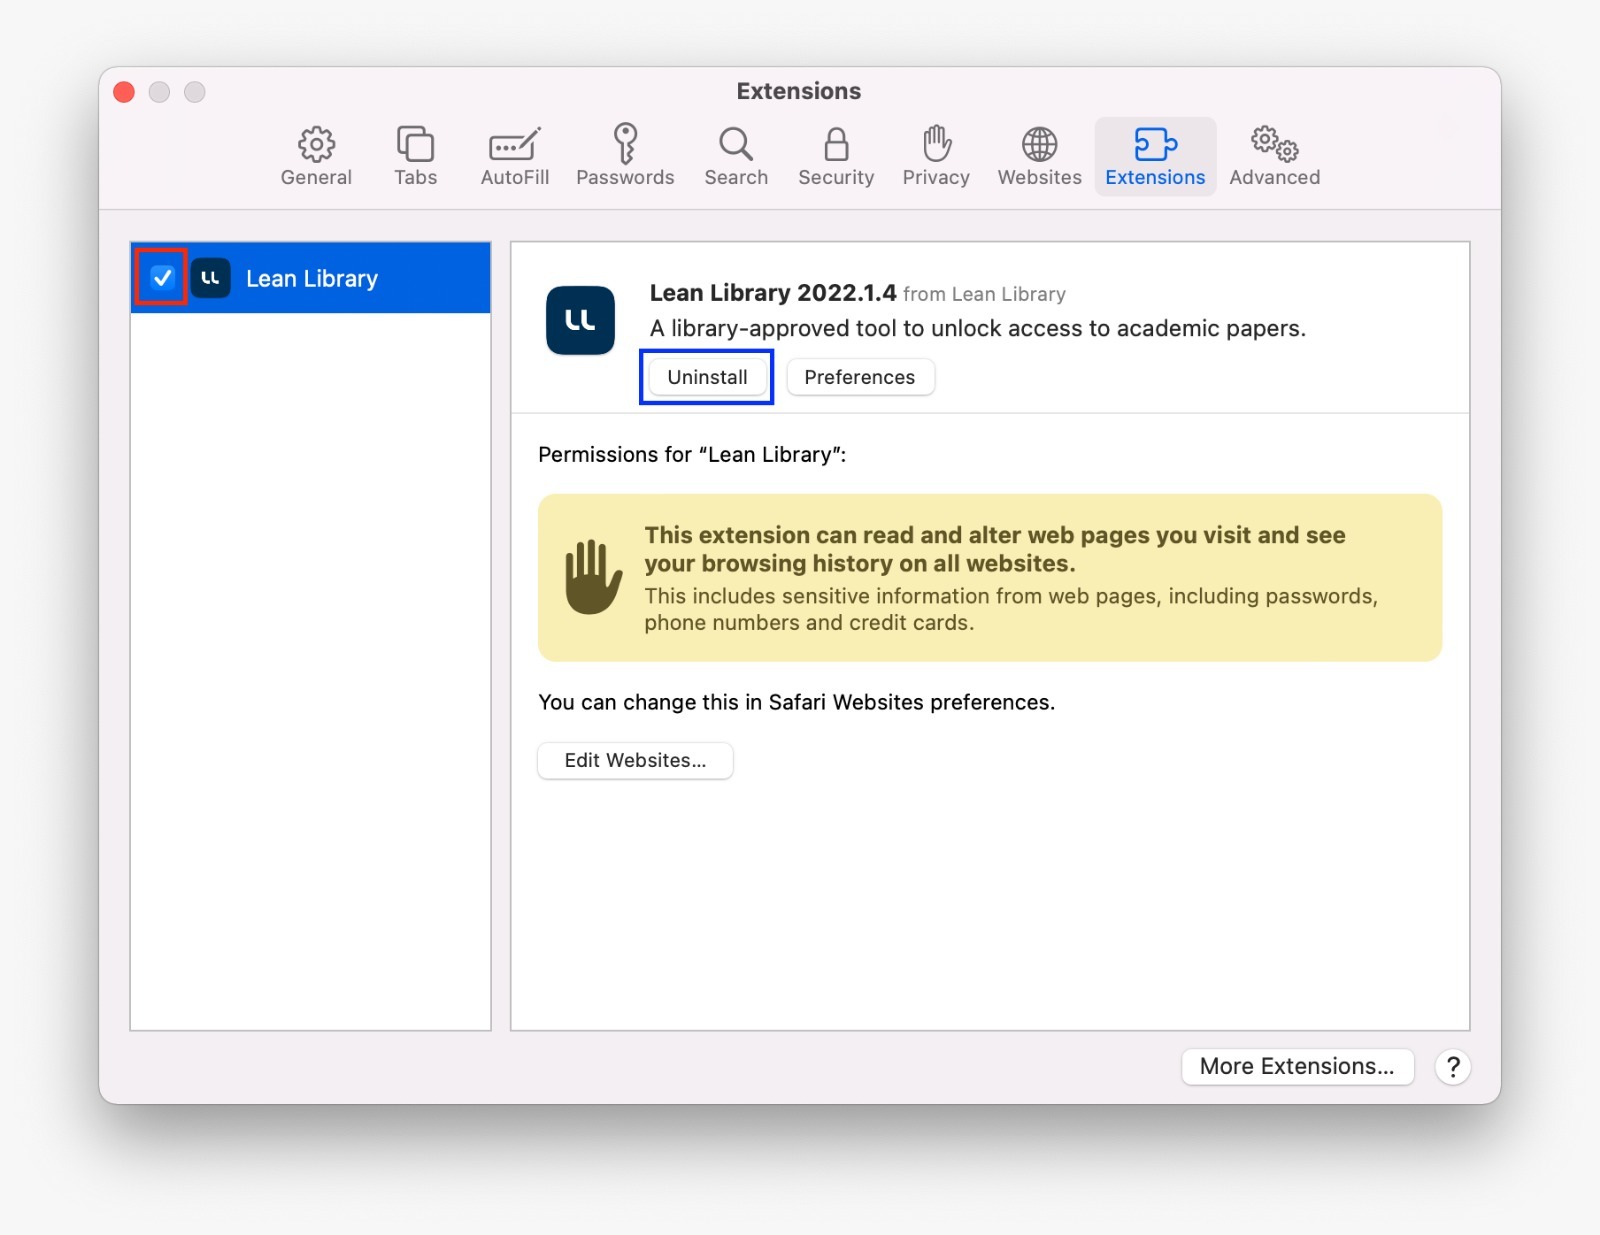Click the bold 'This extension can read and alter' warning

[995, 549]
